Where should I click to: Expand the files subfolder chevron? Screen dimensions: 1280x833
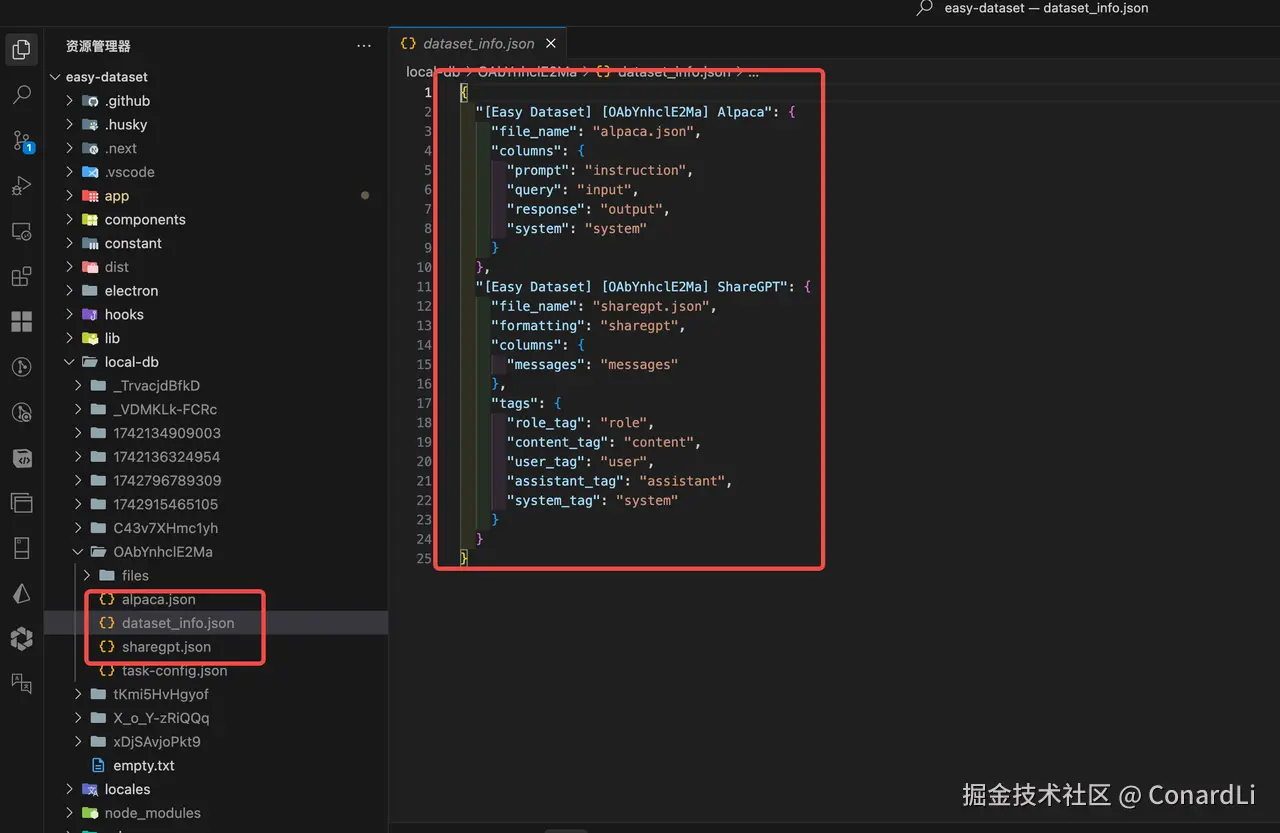point(87,576)
